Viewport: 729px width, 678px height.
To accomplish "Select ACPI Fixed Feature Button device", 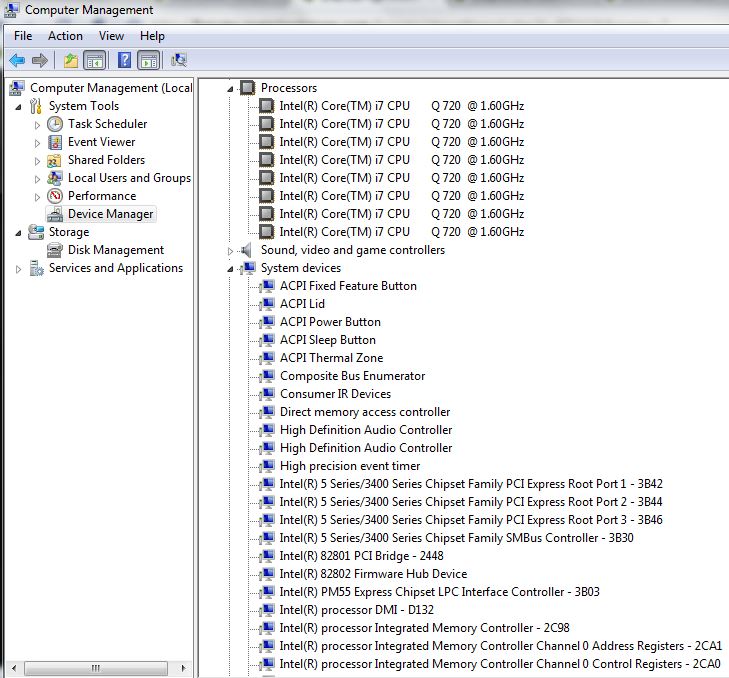I will (348, 286).
